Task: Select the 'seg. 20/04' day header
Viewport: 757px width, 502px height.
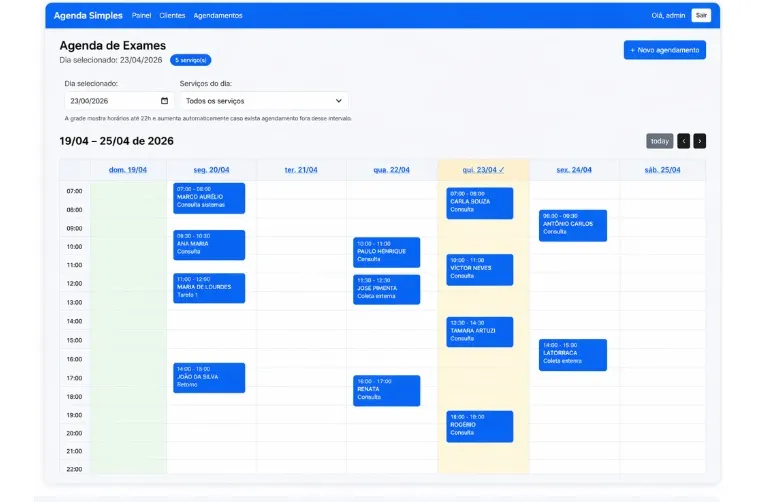Action: click(211, 170)
